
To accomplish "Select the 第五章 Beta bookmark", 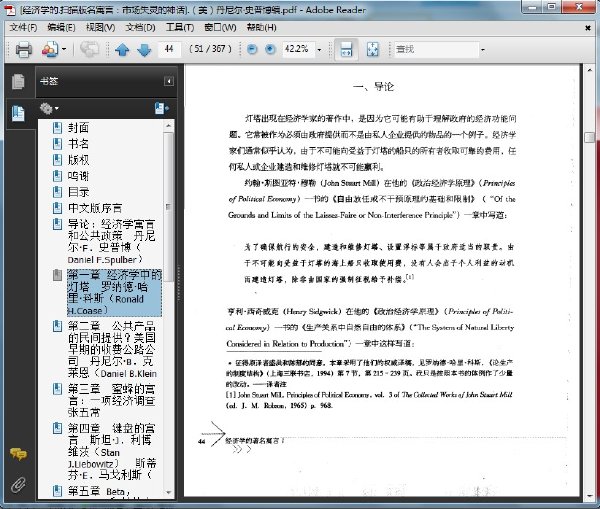I will click(99, 491).
